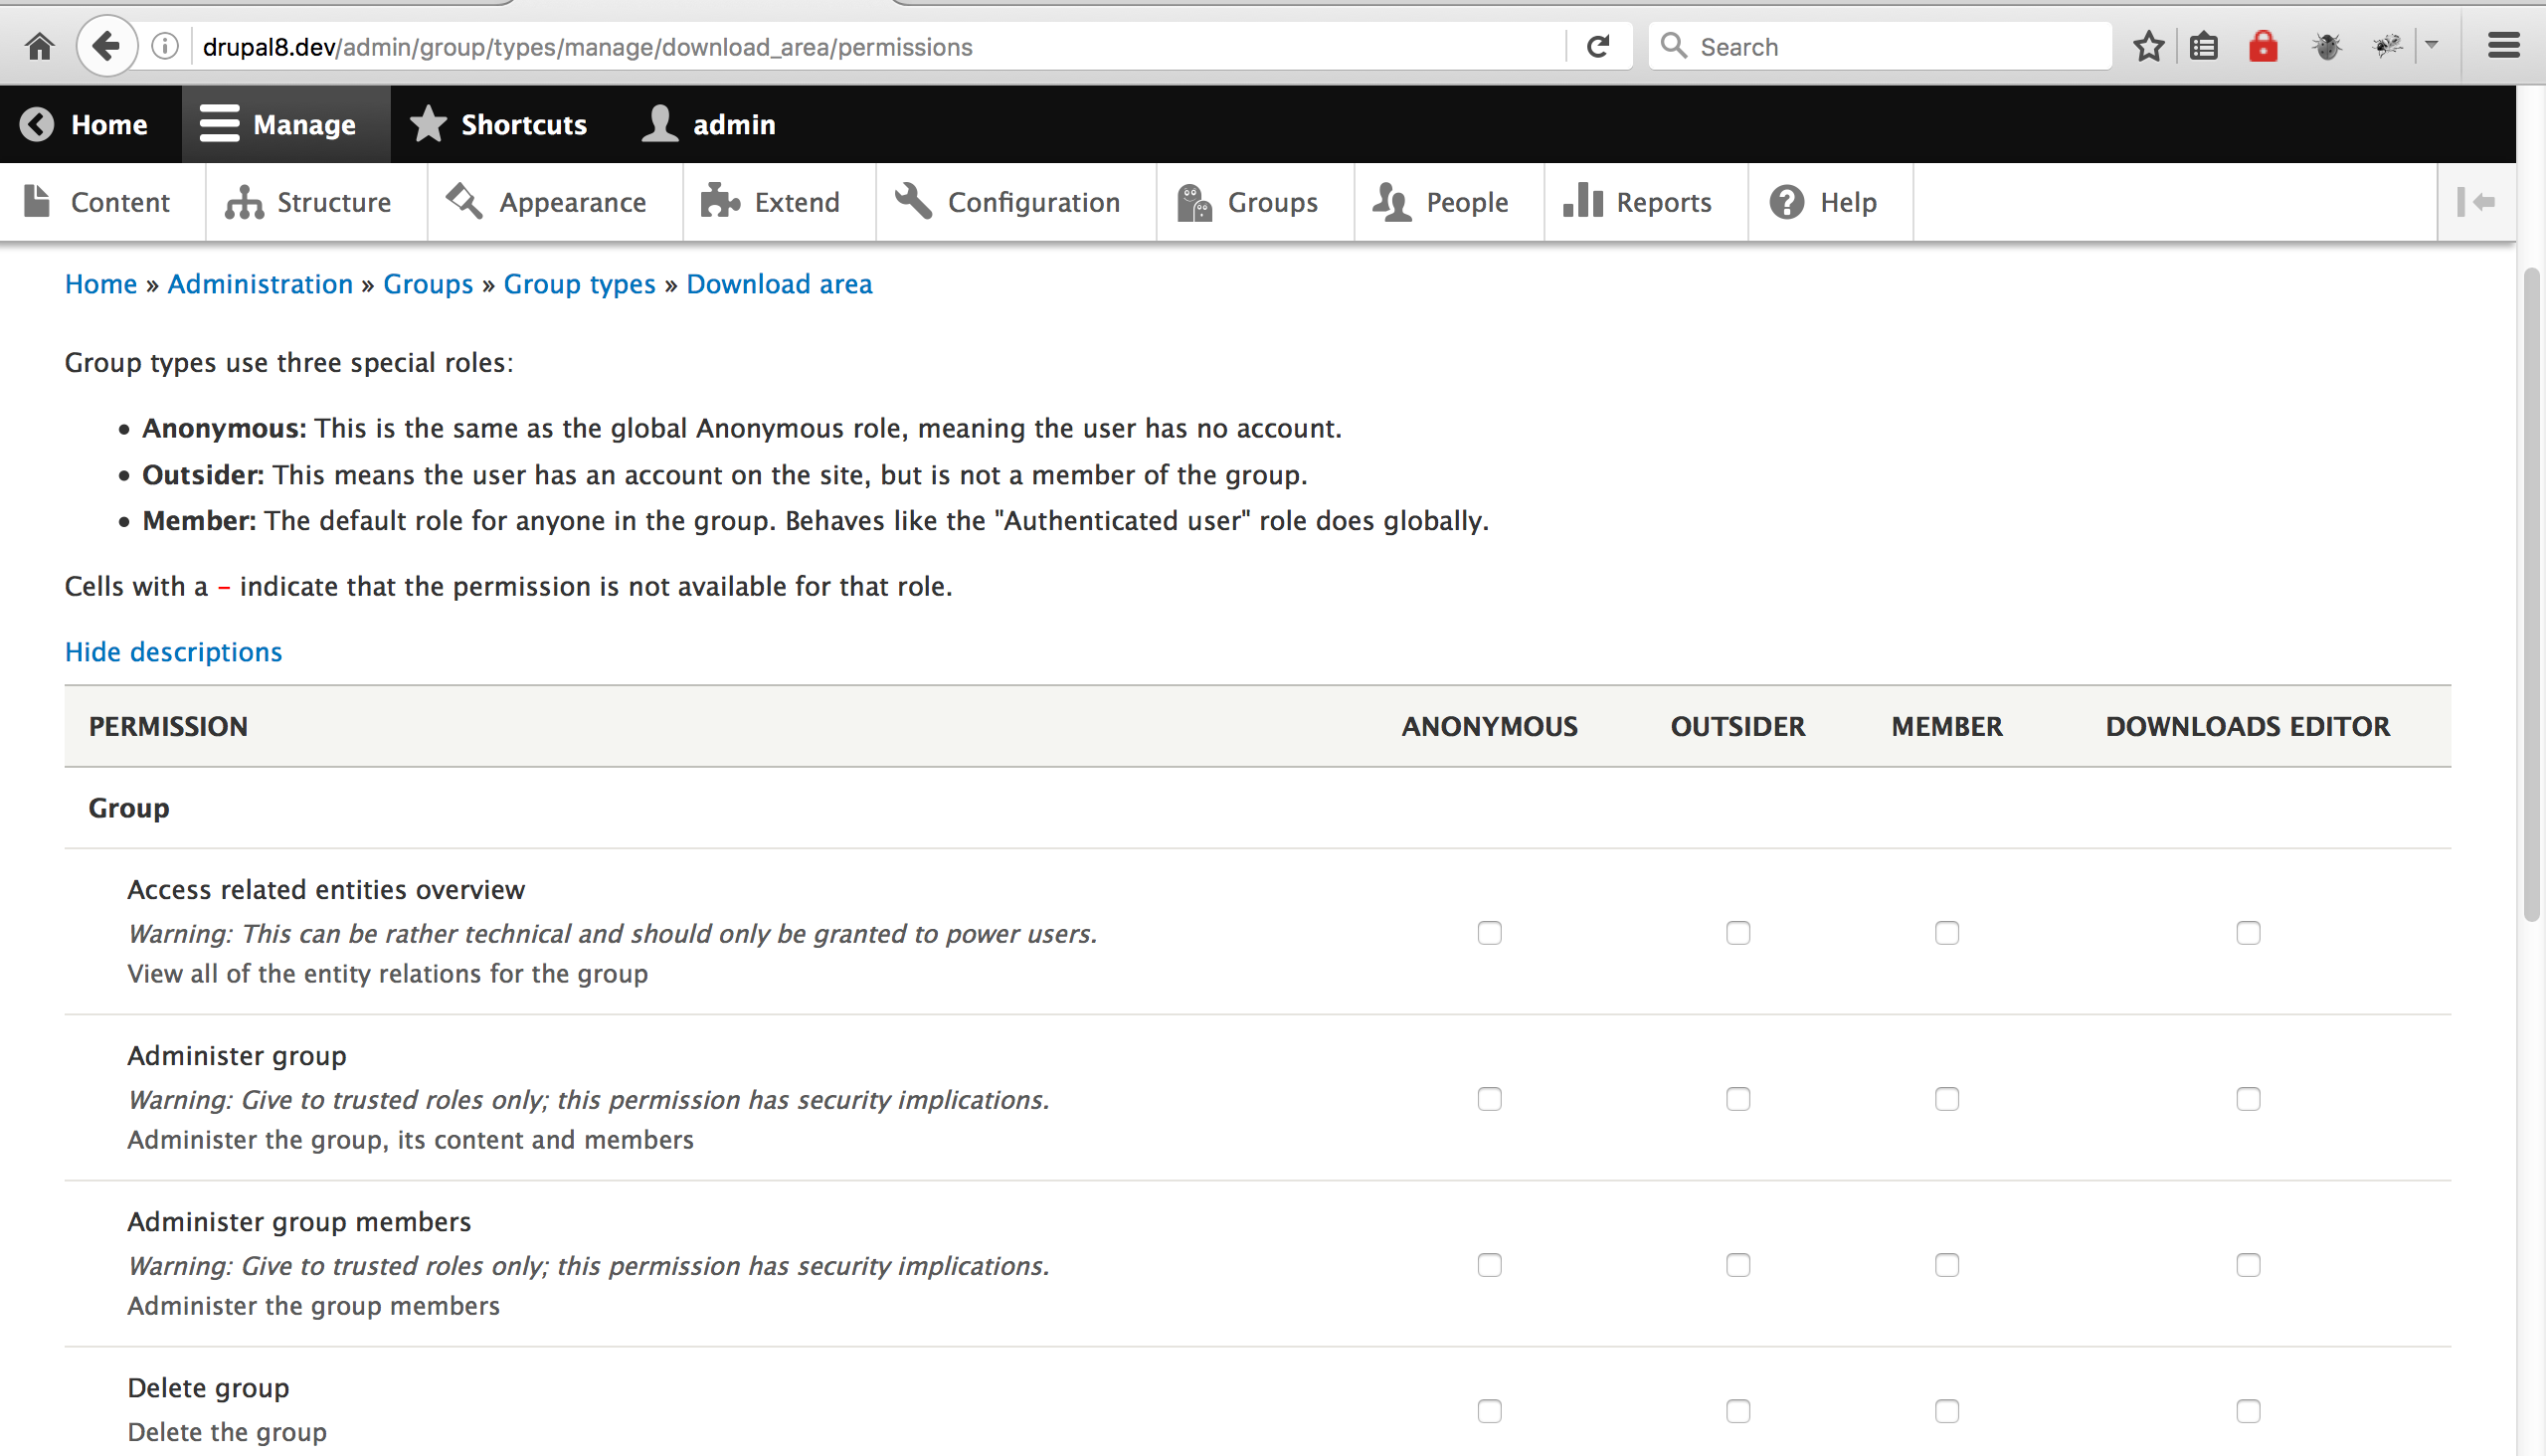Click the Group types breadcrumb link
The image size is (2546, 1456).
coord(579,284)
